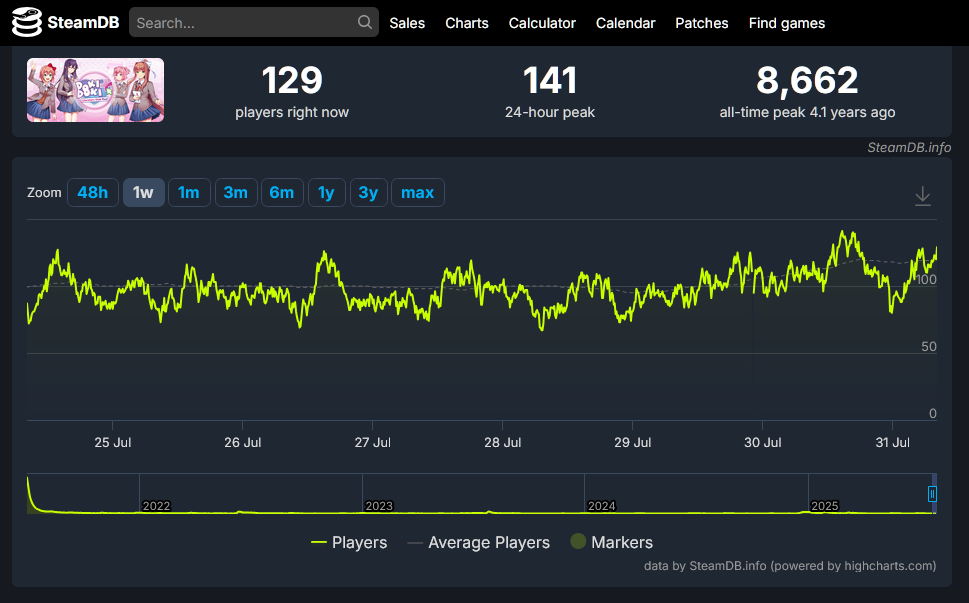Select the 1w zoom button

143,193
